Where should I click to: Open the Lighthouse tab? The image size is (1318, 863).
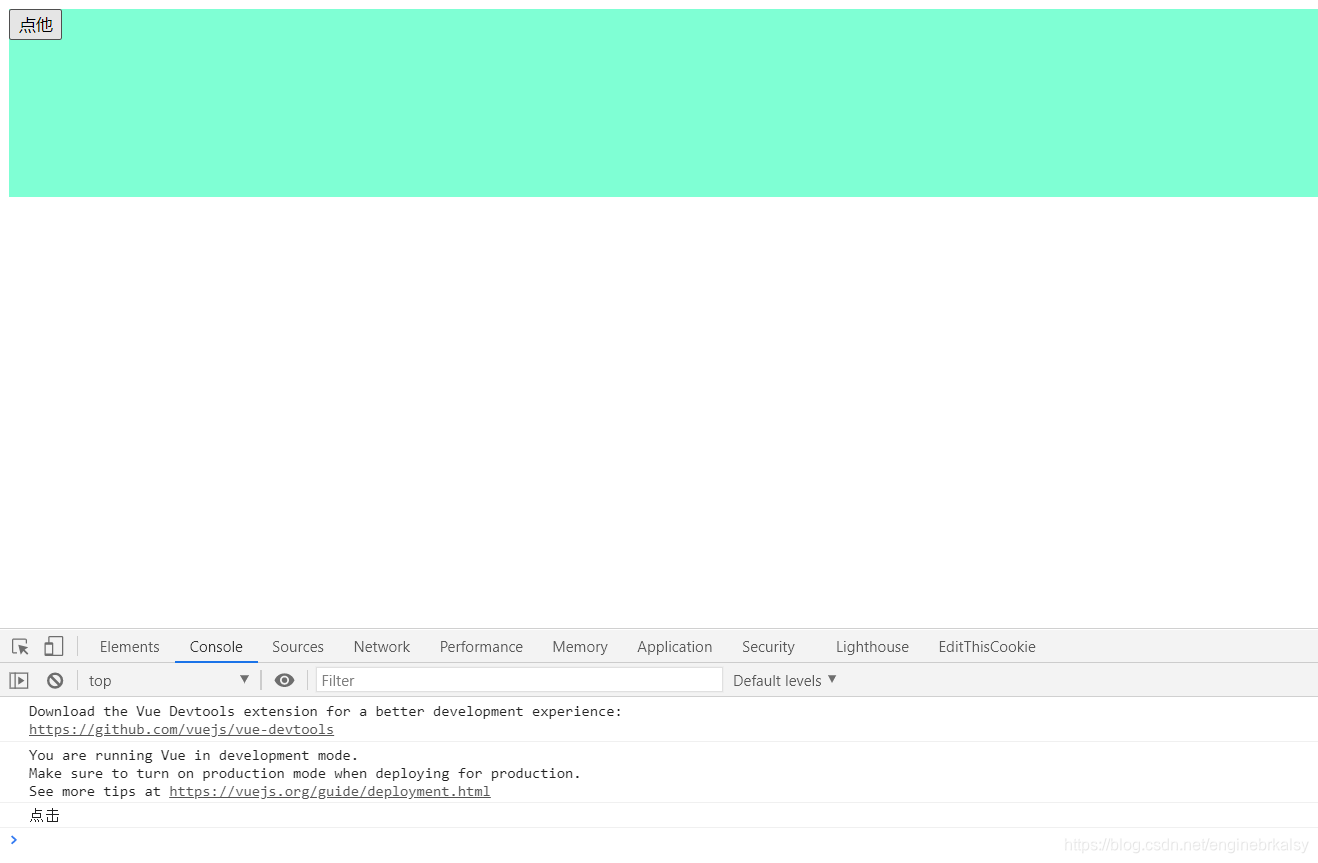[872, 647]
